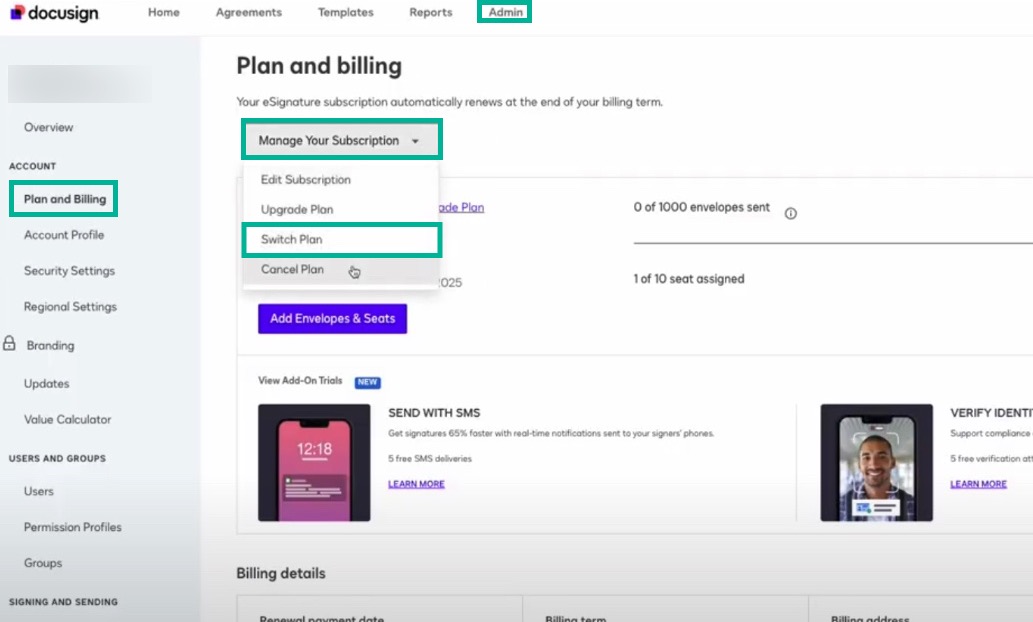Click the lock icon next to Branding
Viewport: 1033px width, 622px height.
point(8,344)
